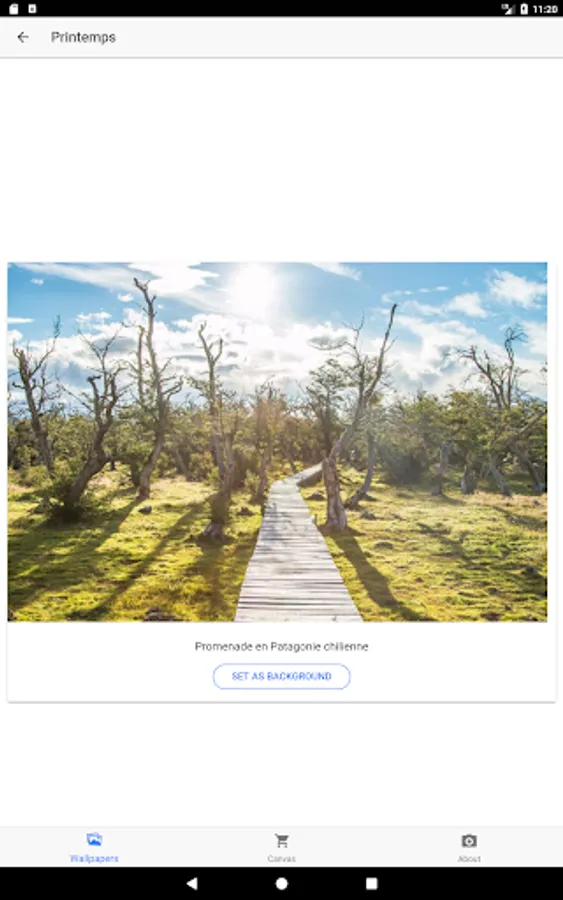Viewport: 563px width, 900px height.
Task: Open recent apps with square button
Action: point(371,883)
